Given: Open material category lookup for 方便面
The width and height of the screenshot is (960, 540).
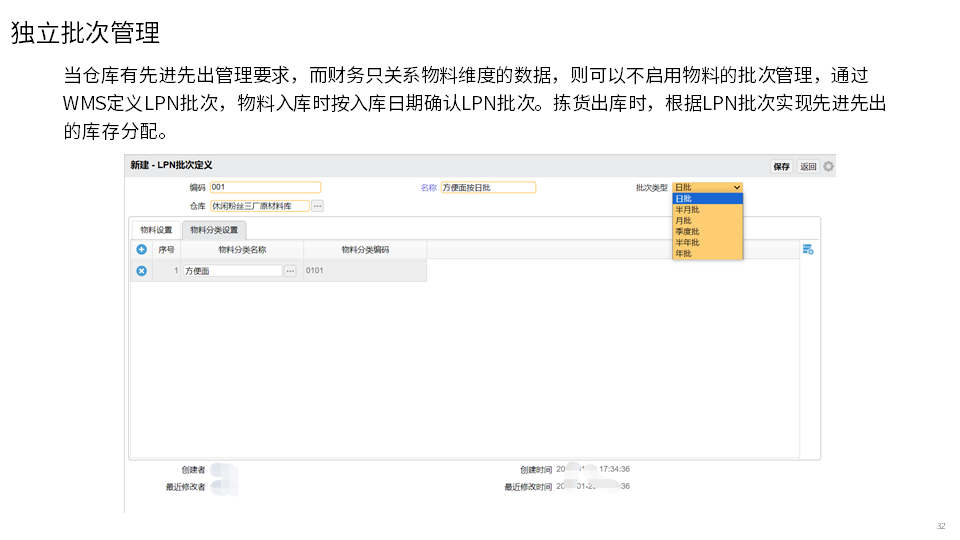Looking at the screenshot, I should 290,271.
